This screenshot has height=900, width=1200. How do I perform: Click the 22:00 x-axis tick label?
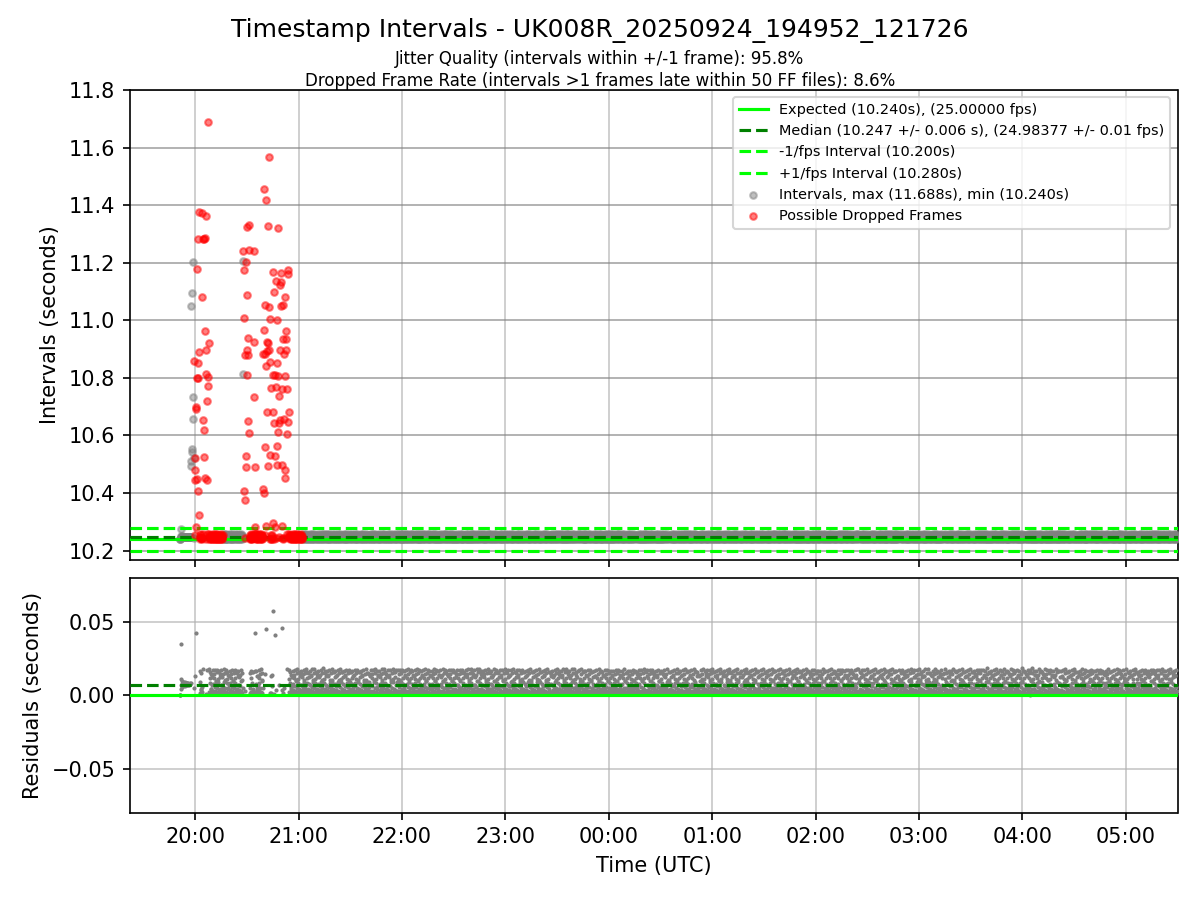[401, 835]
